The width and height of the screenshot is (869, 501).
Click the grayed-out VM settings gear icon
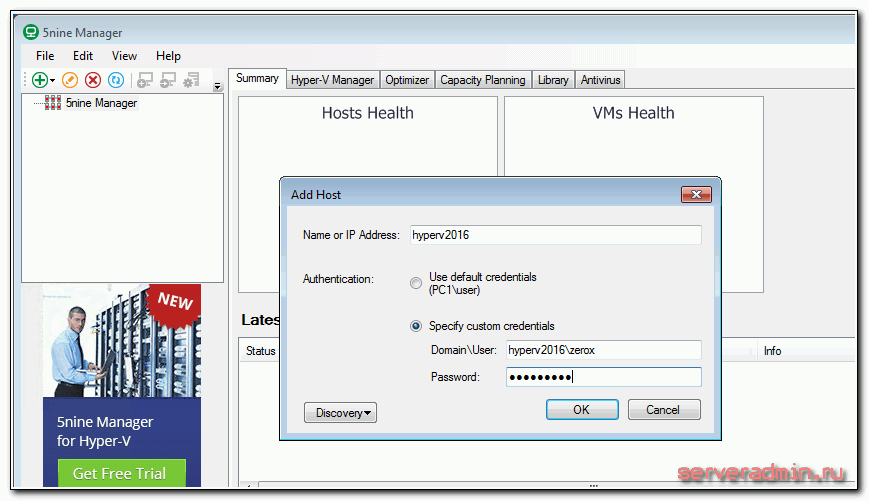[x=191, y=80]
